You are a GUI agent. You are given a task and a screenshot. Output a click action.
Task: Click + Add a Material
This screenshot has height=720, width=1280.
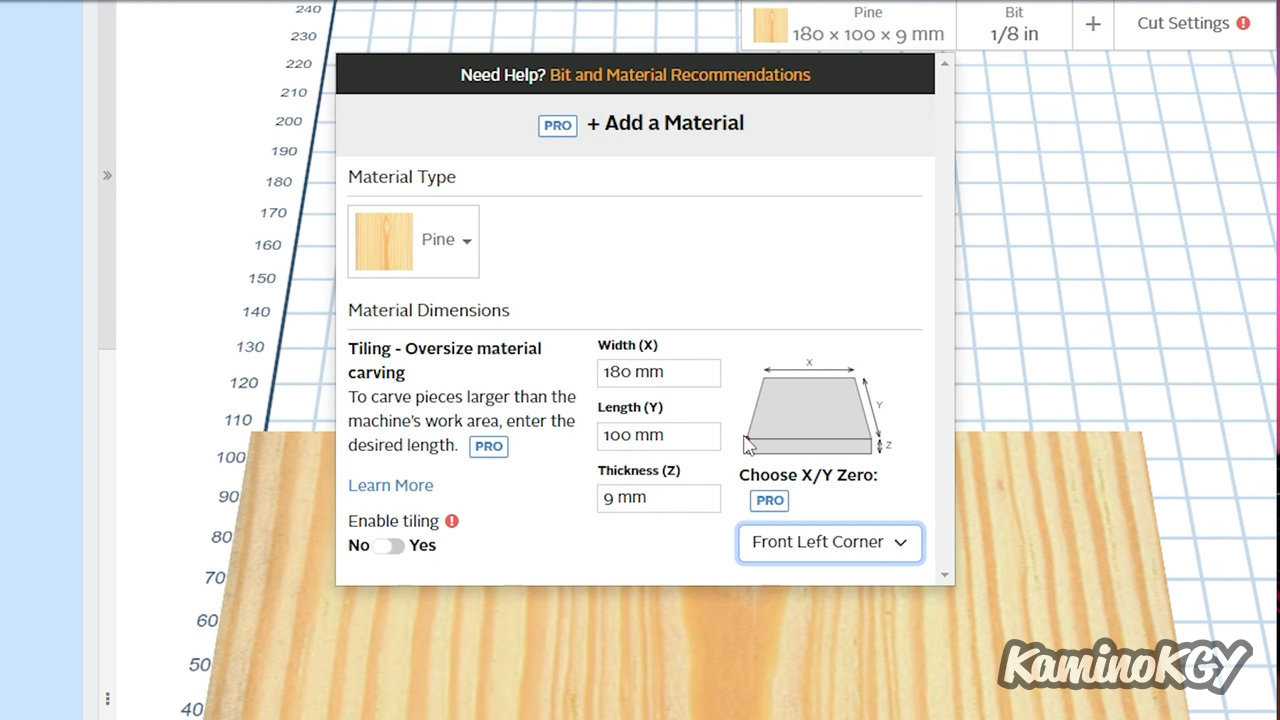point(665,123)
